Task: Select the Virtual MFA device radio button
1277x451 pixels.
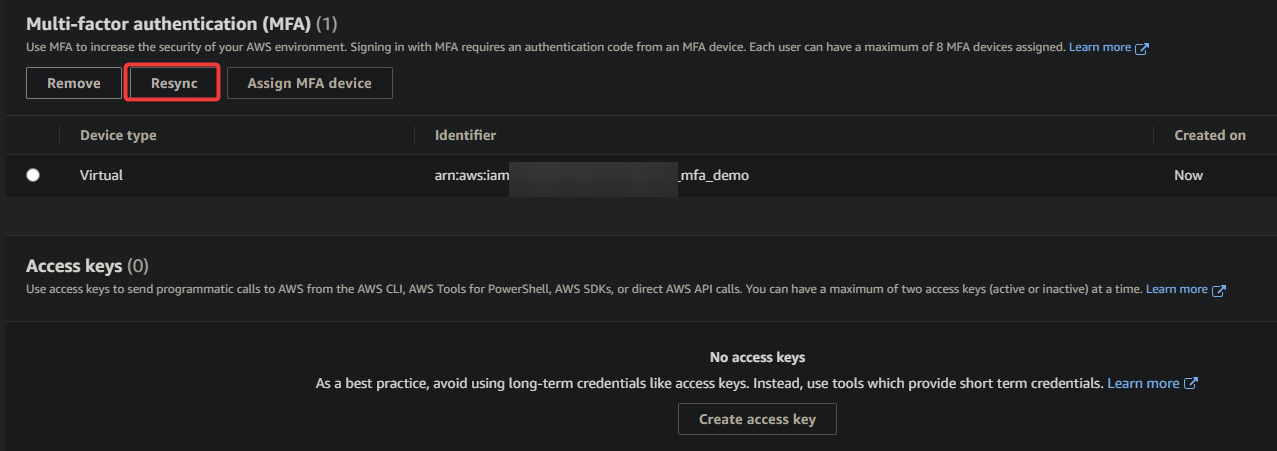Action: [33, 175]
